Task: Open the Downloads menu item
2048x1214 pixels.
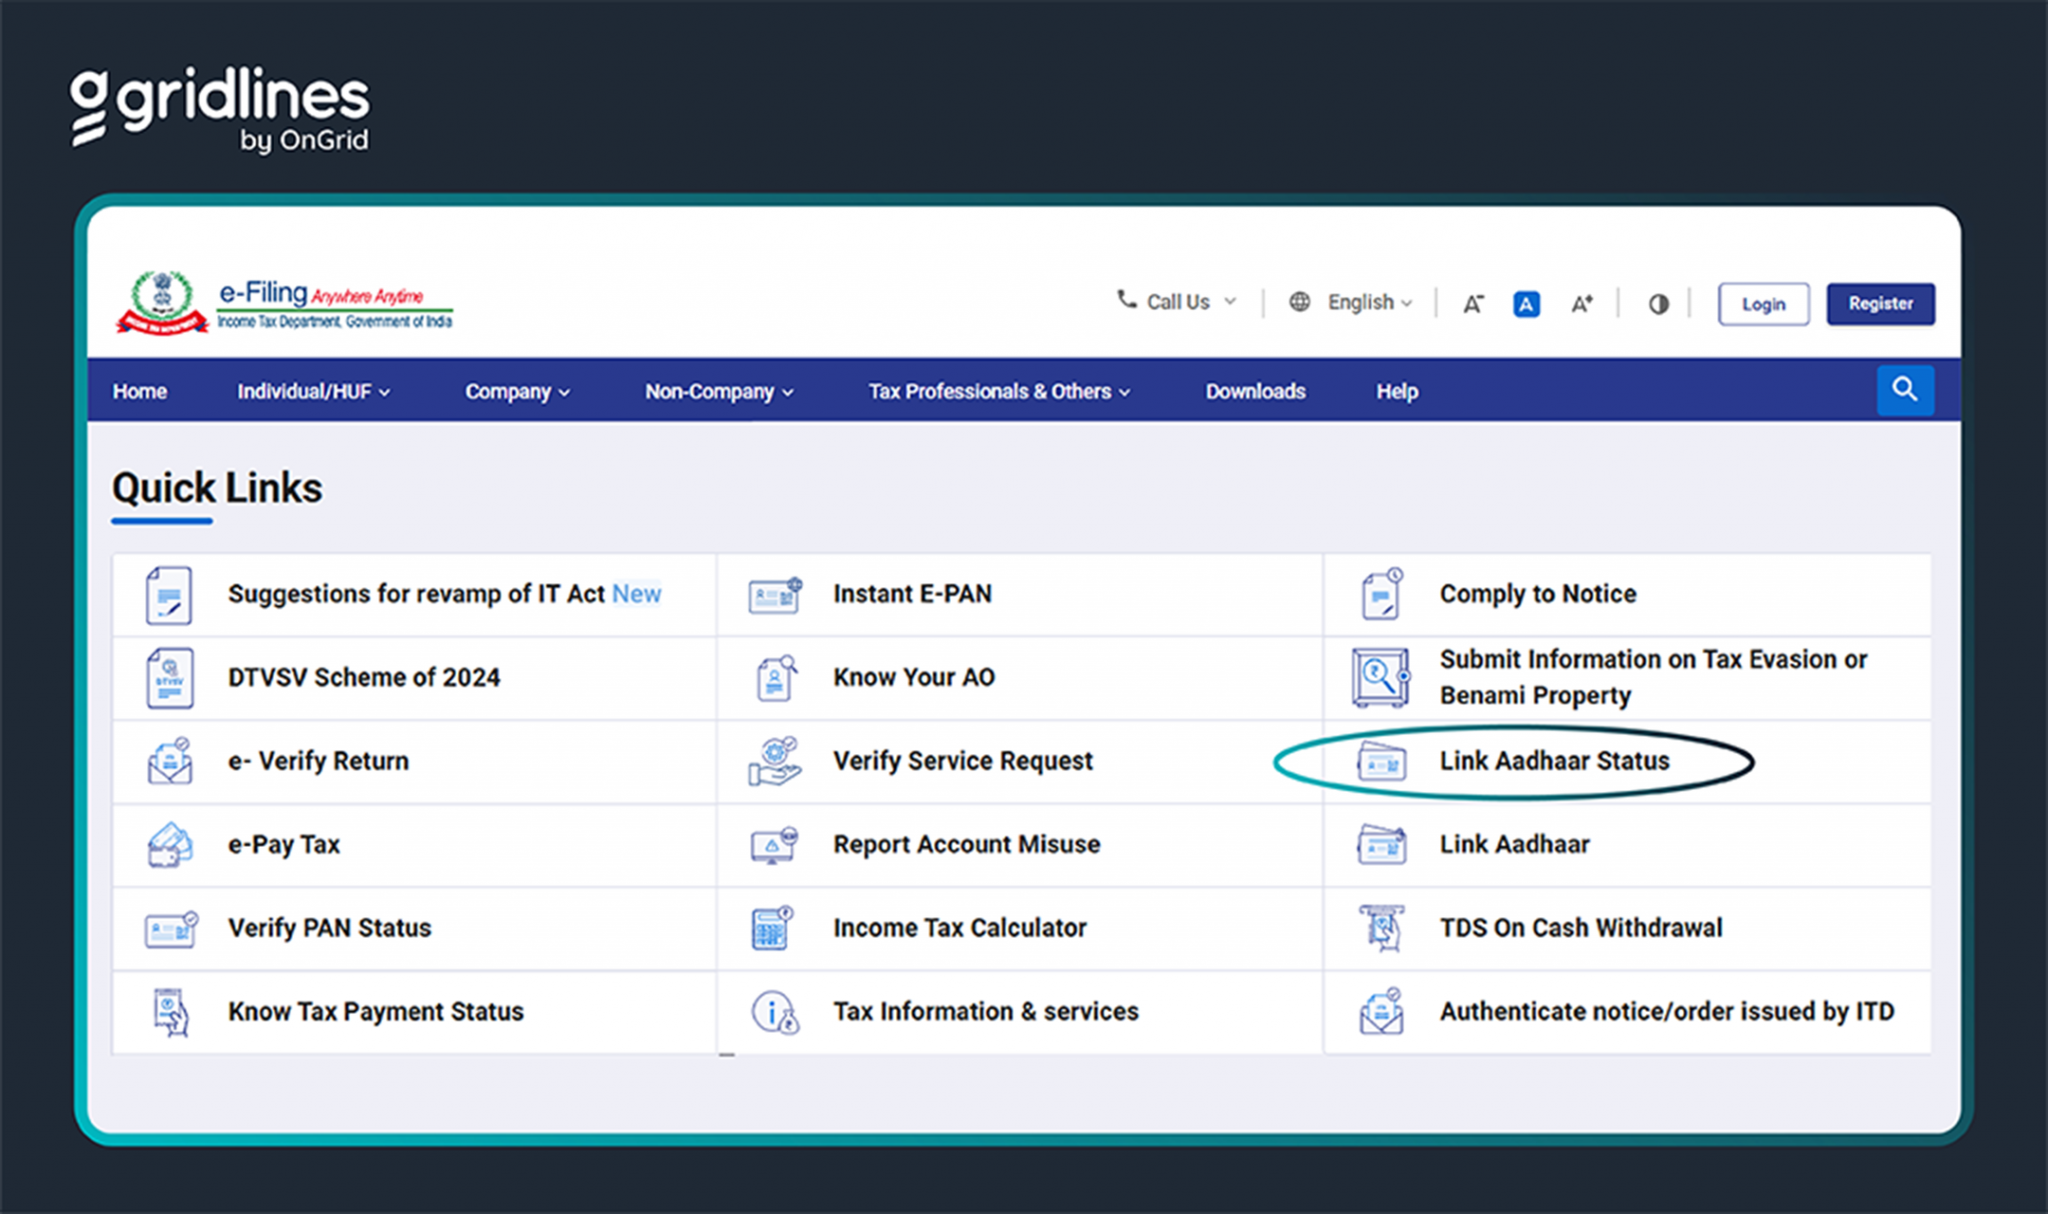Action: pyautogui.click(x=1255, y=392)
